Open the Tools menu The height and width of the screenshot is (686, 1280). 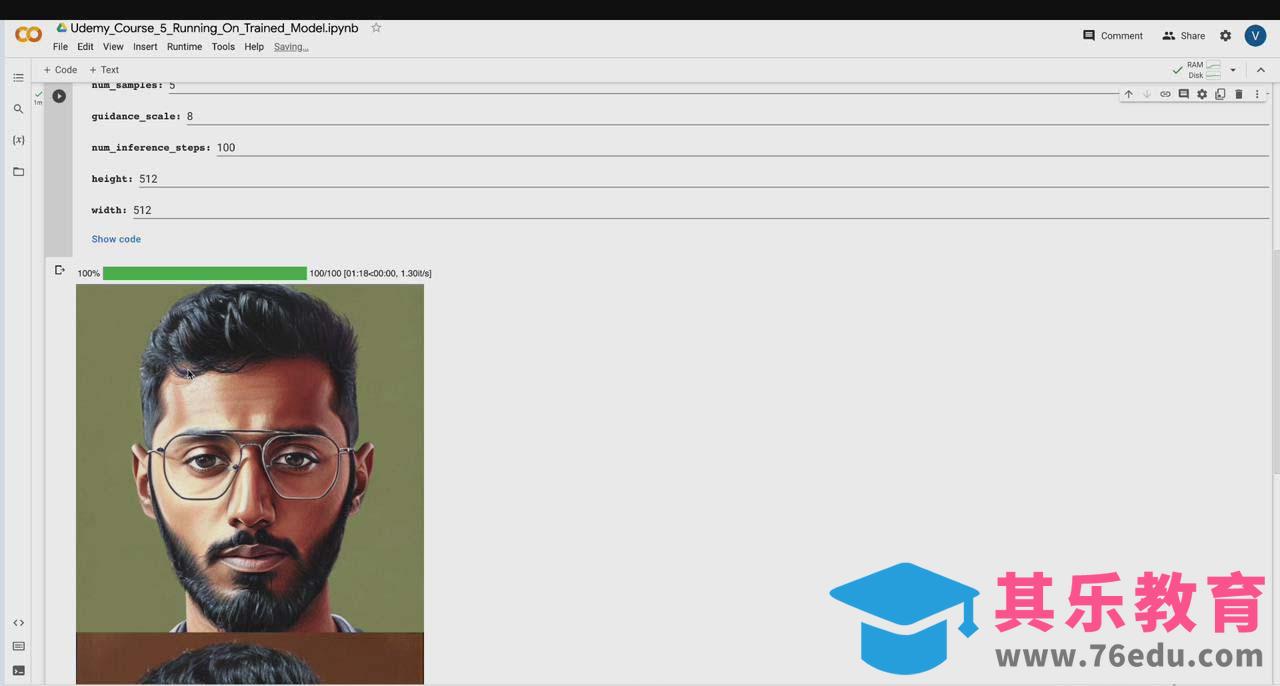coord(223,47)
